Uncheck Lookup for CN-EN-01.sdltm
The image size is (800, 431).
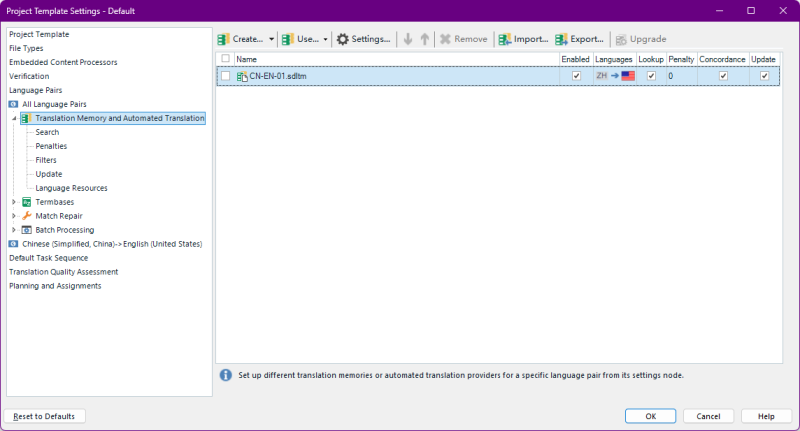[651, 76]
